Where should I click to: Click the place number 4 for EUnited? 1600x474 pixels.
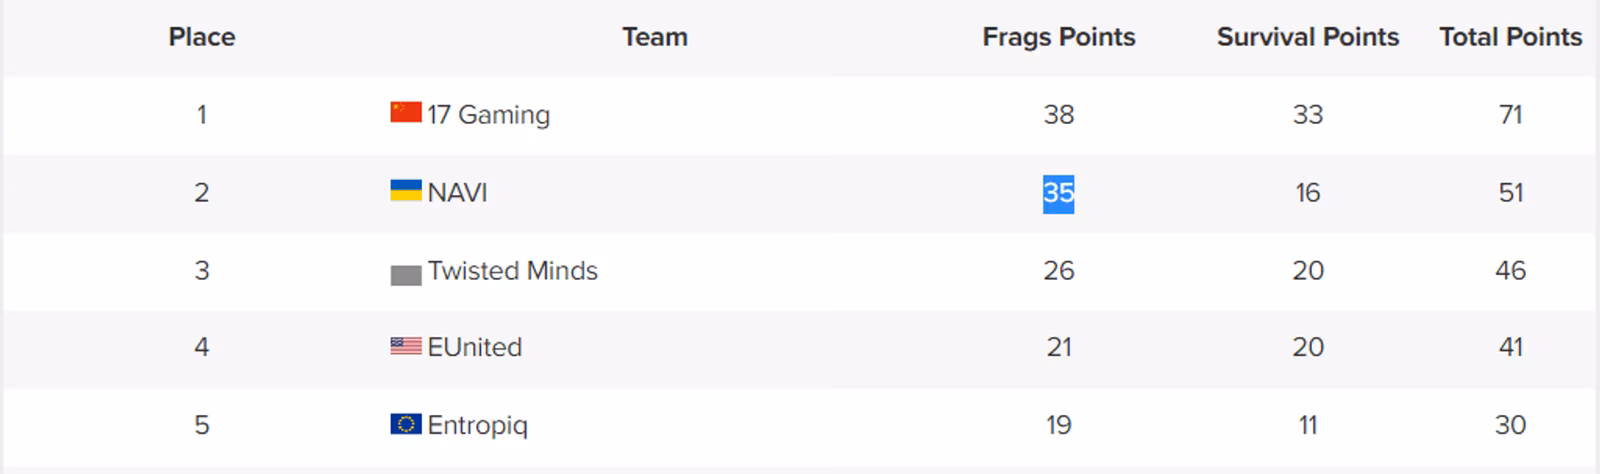click(x=202, y=347)
